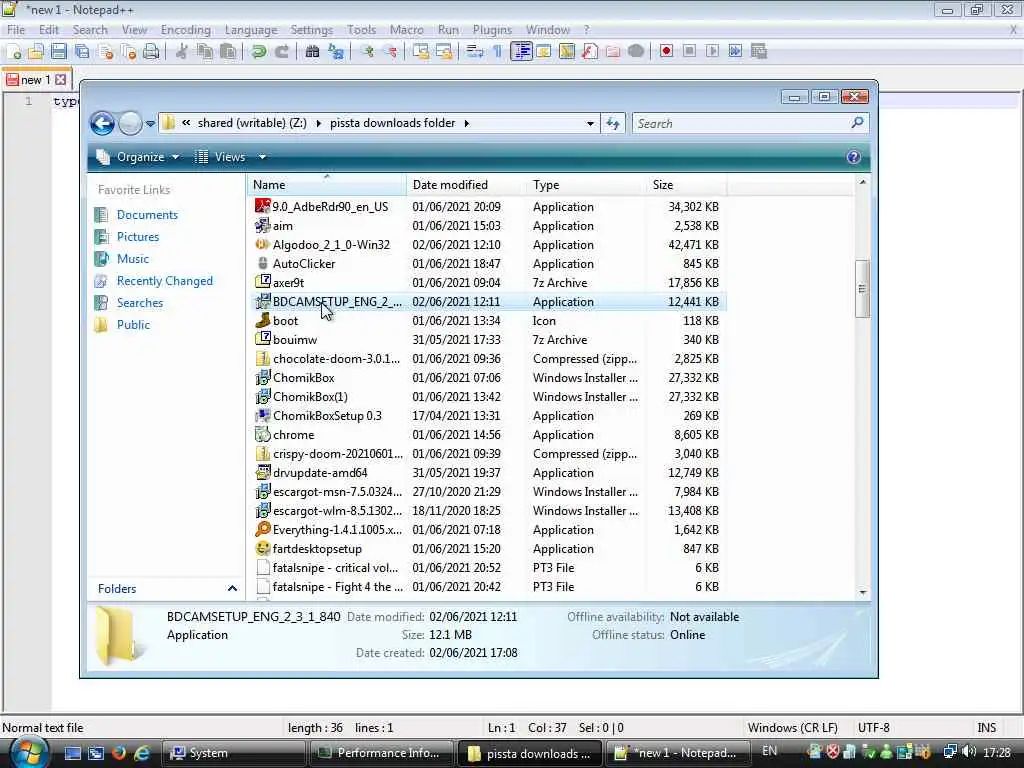Click the Explorer Help question mark icon
The width and height of the screenshot is (1024, 768).
click(853, 157)
